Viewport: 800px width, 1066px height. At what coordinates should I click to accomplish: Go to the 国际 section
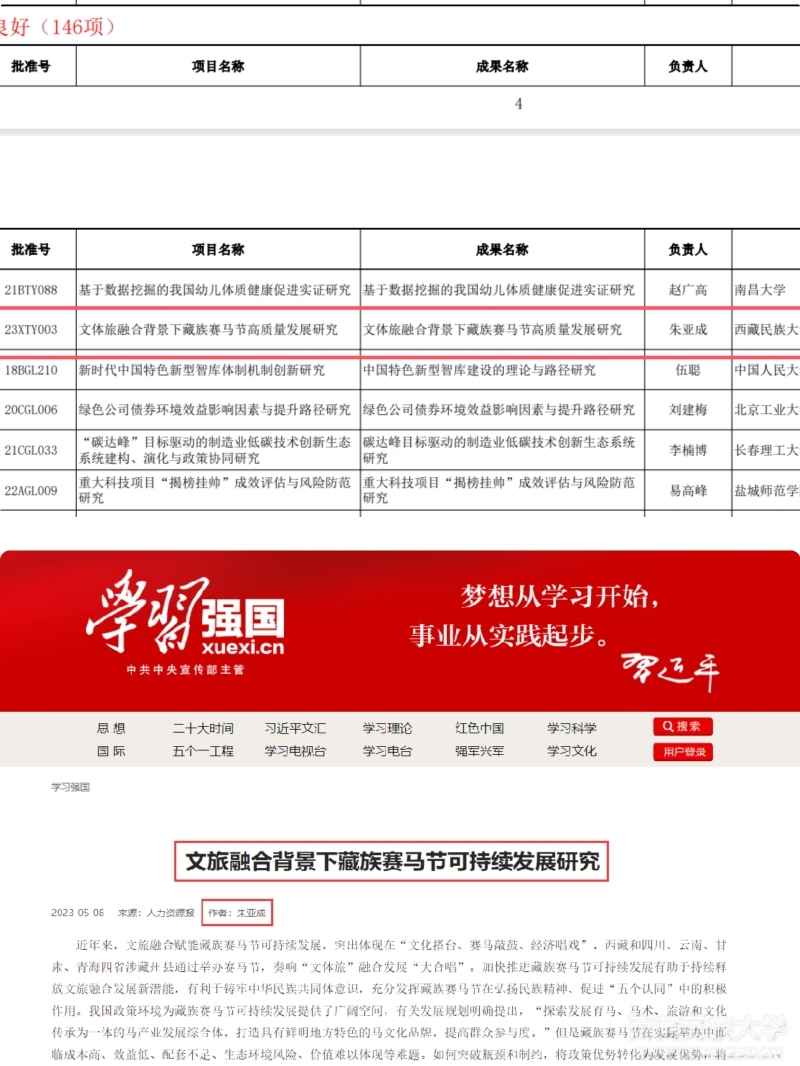pyautogui.click(x=111, y=751)
